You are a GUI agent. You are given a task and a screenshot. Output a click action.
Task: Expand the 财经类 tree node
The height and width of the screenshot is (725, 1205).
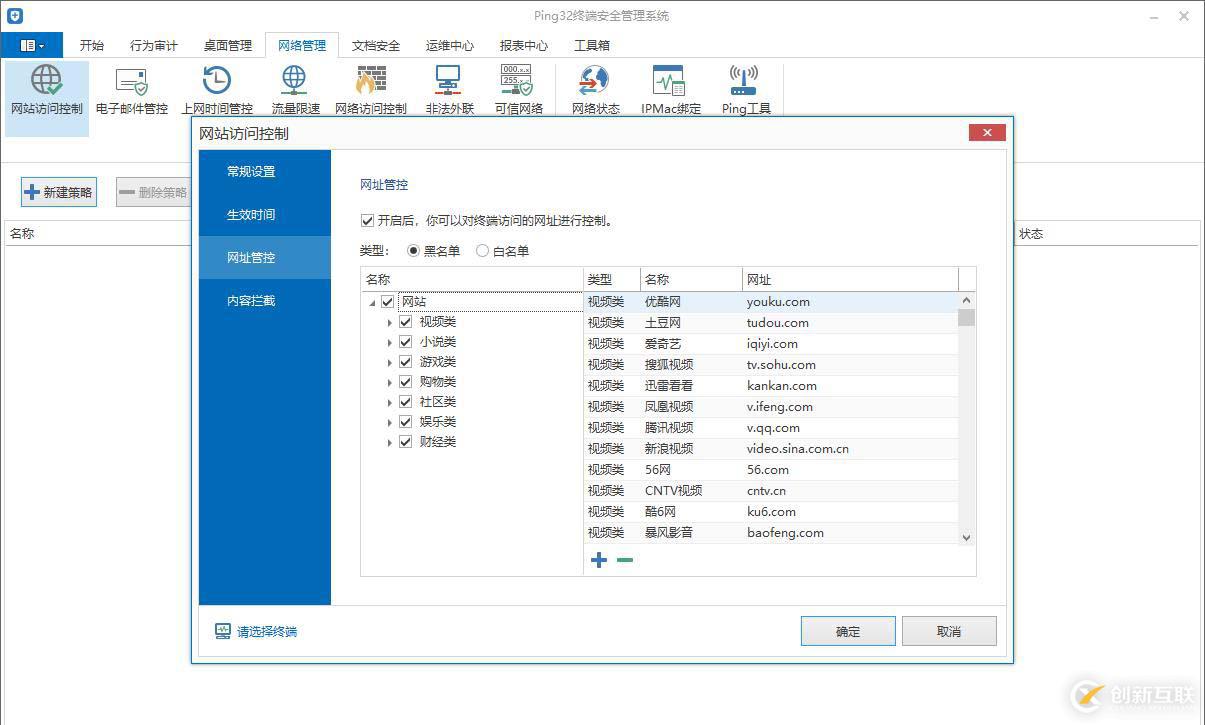coord(389,442)
